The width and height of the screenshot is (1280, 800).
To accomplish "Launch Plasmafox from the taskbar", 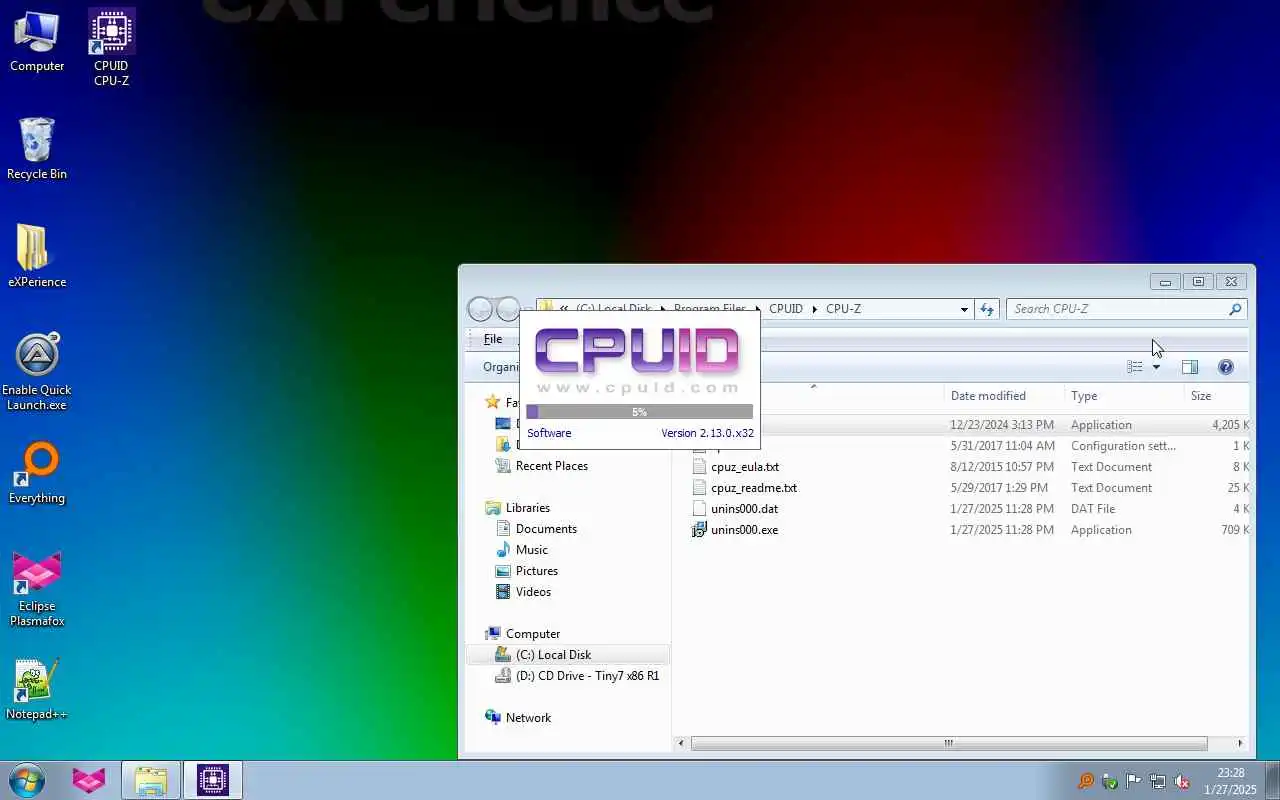I will coord(89,780).
